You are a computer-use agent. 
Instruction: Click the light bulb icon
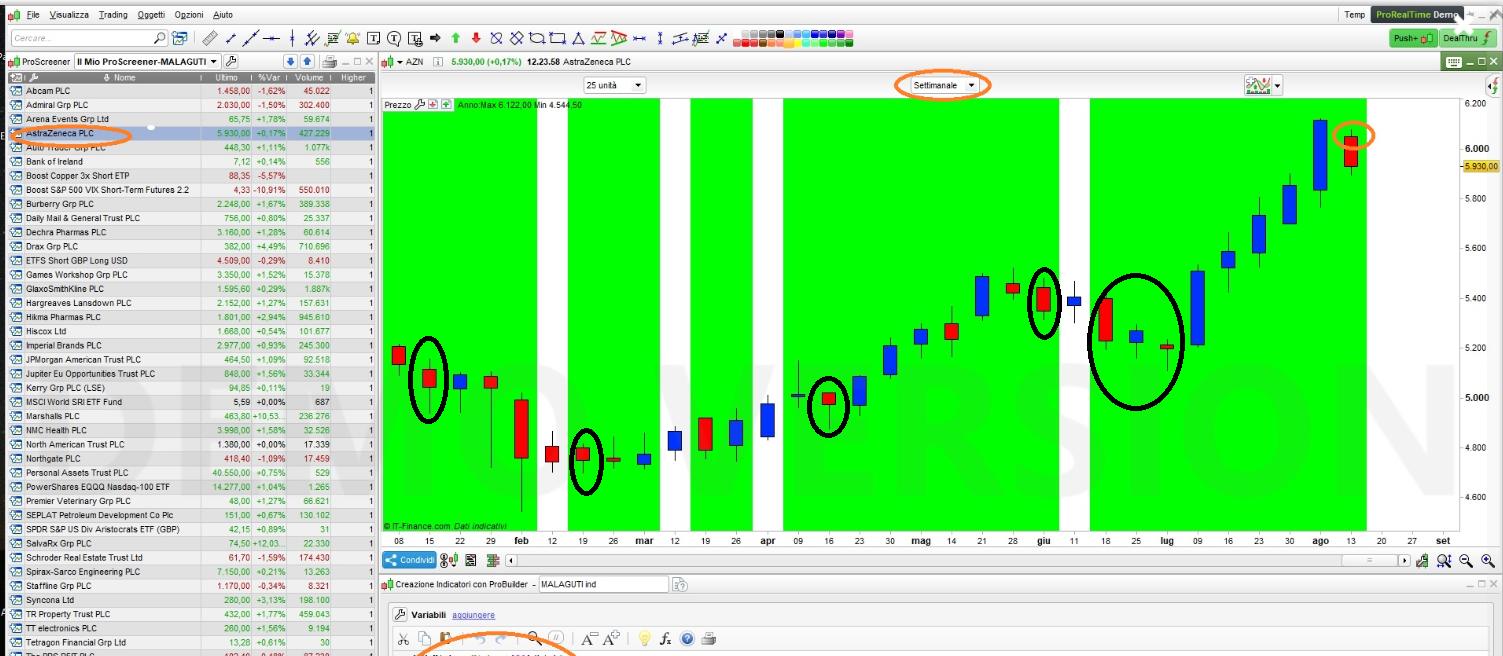644,638
